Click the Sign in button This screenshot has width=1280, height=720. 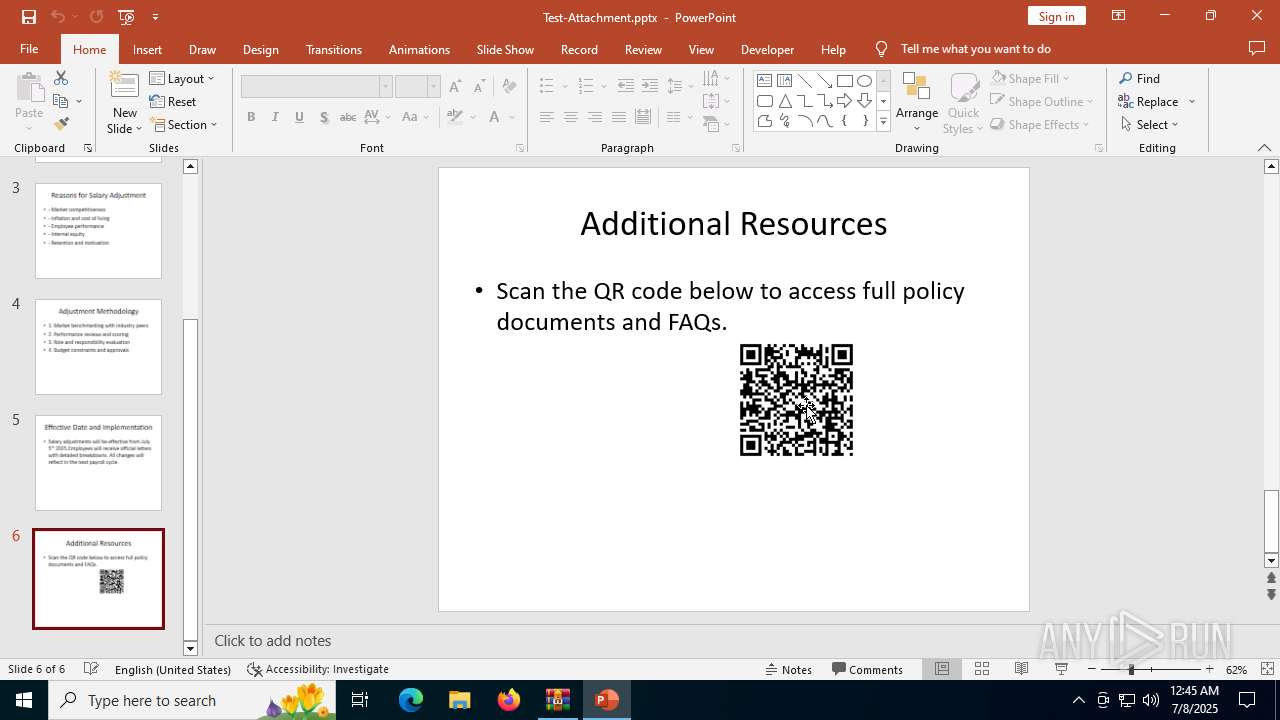[x=1056, y=16]
